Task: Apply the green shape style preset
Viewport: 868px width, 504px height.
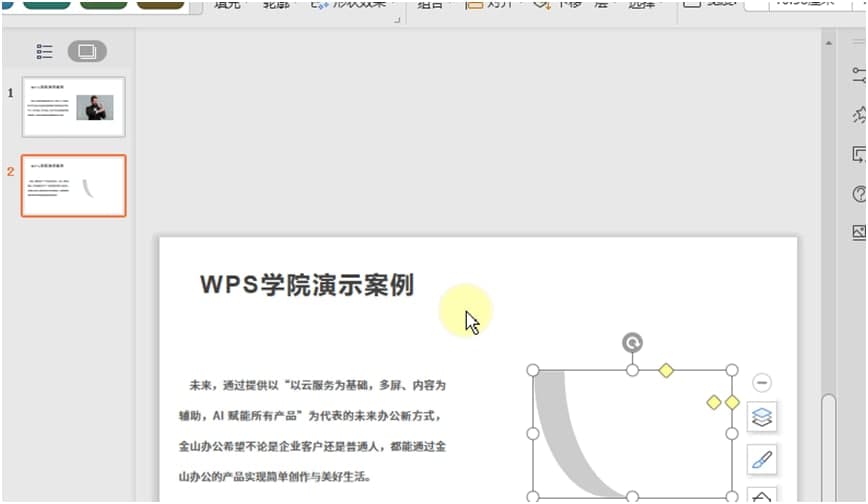Action: tap(104, 4)
